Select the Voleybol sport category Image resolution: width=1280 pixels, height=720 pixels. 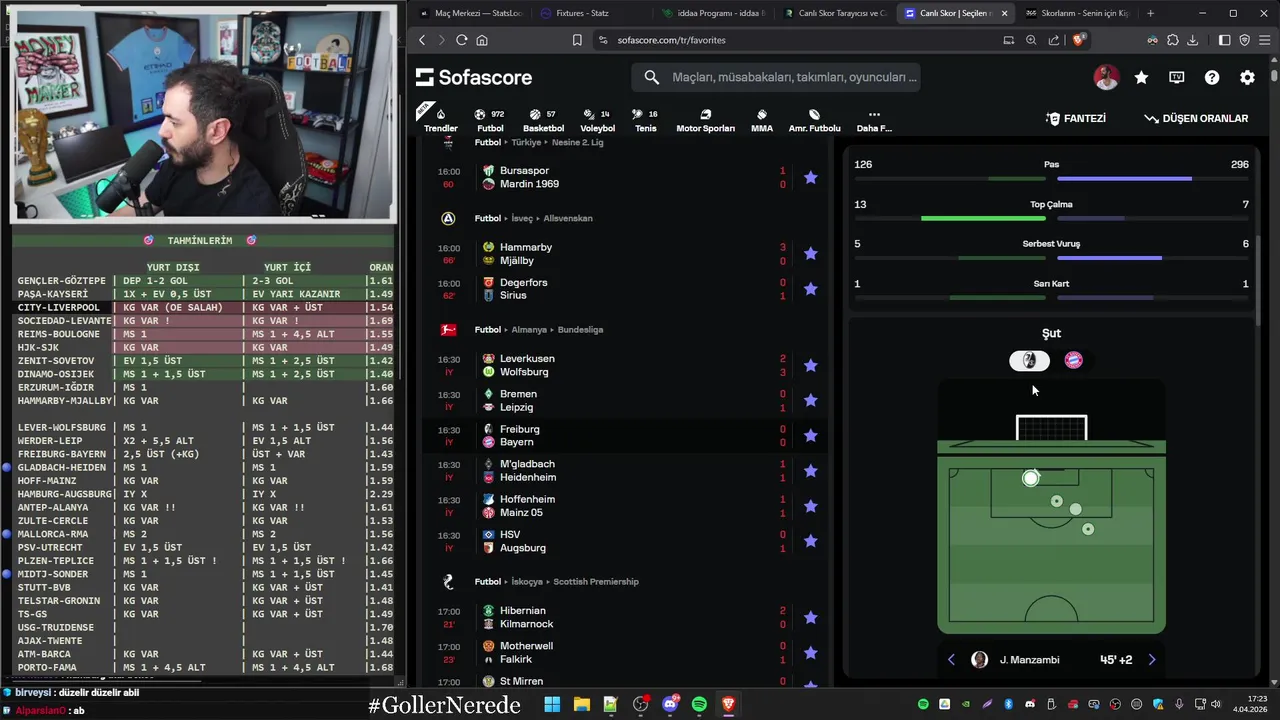597,120
